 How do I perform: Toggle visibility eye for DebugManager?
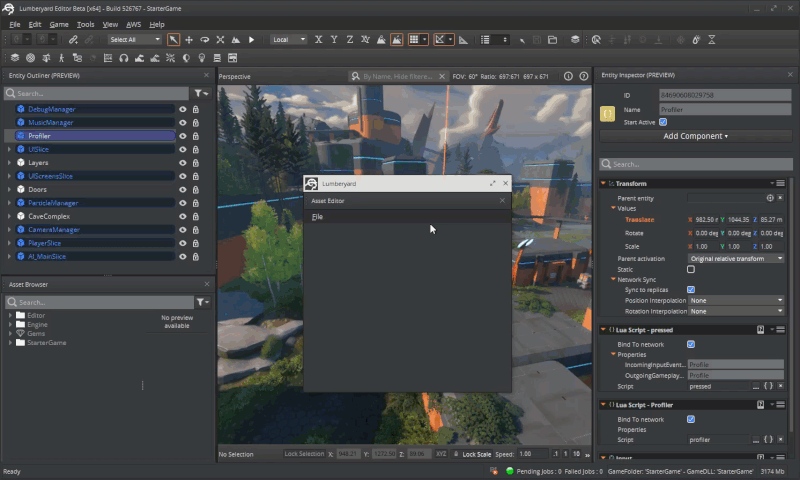point(183,109)
